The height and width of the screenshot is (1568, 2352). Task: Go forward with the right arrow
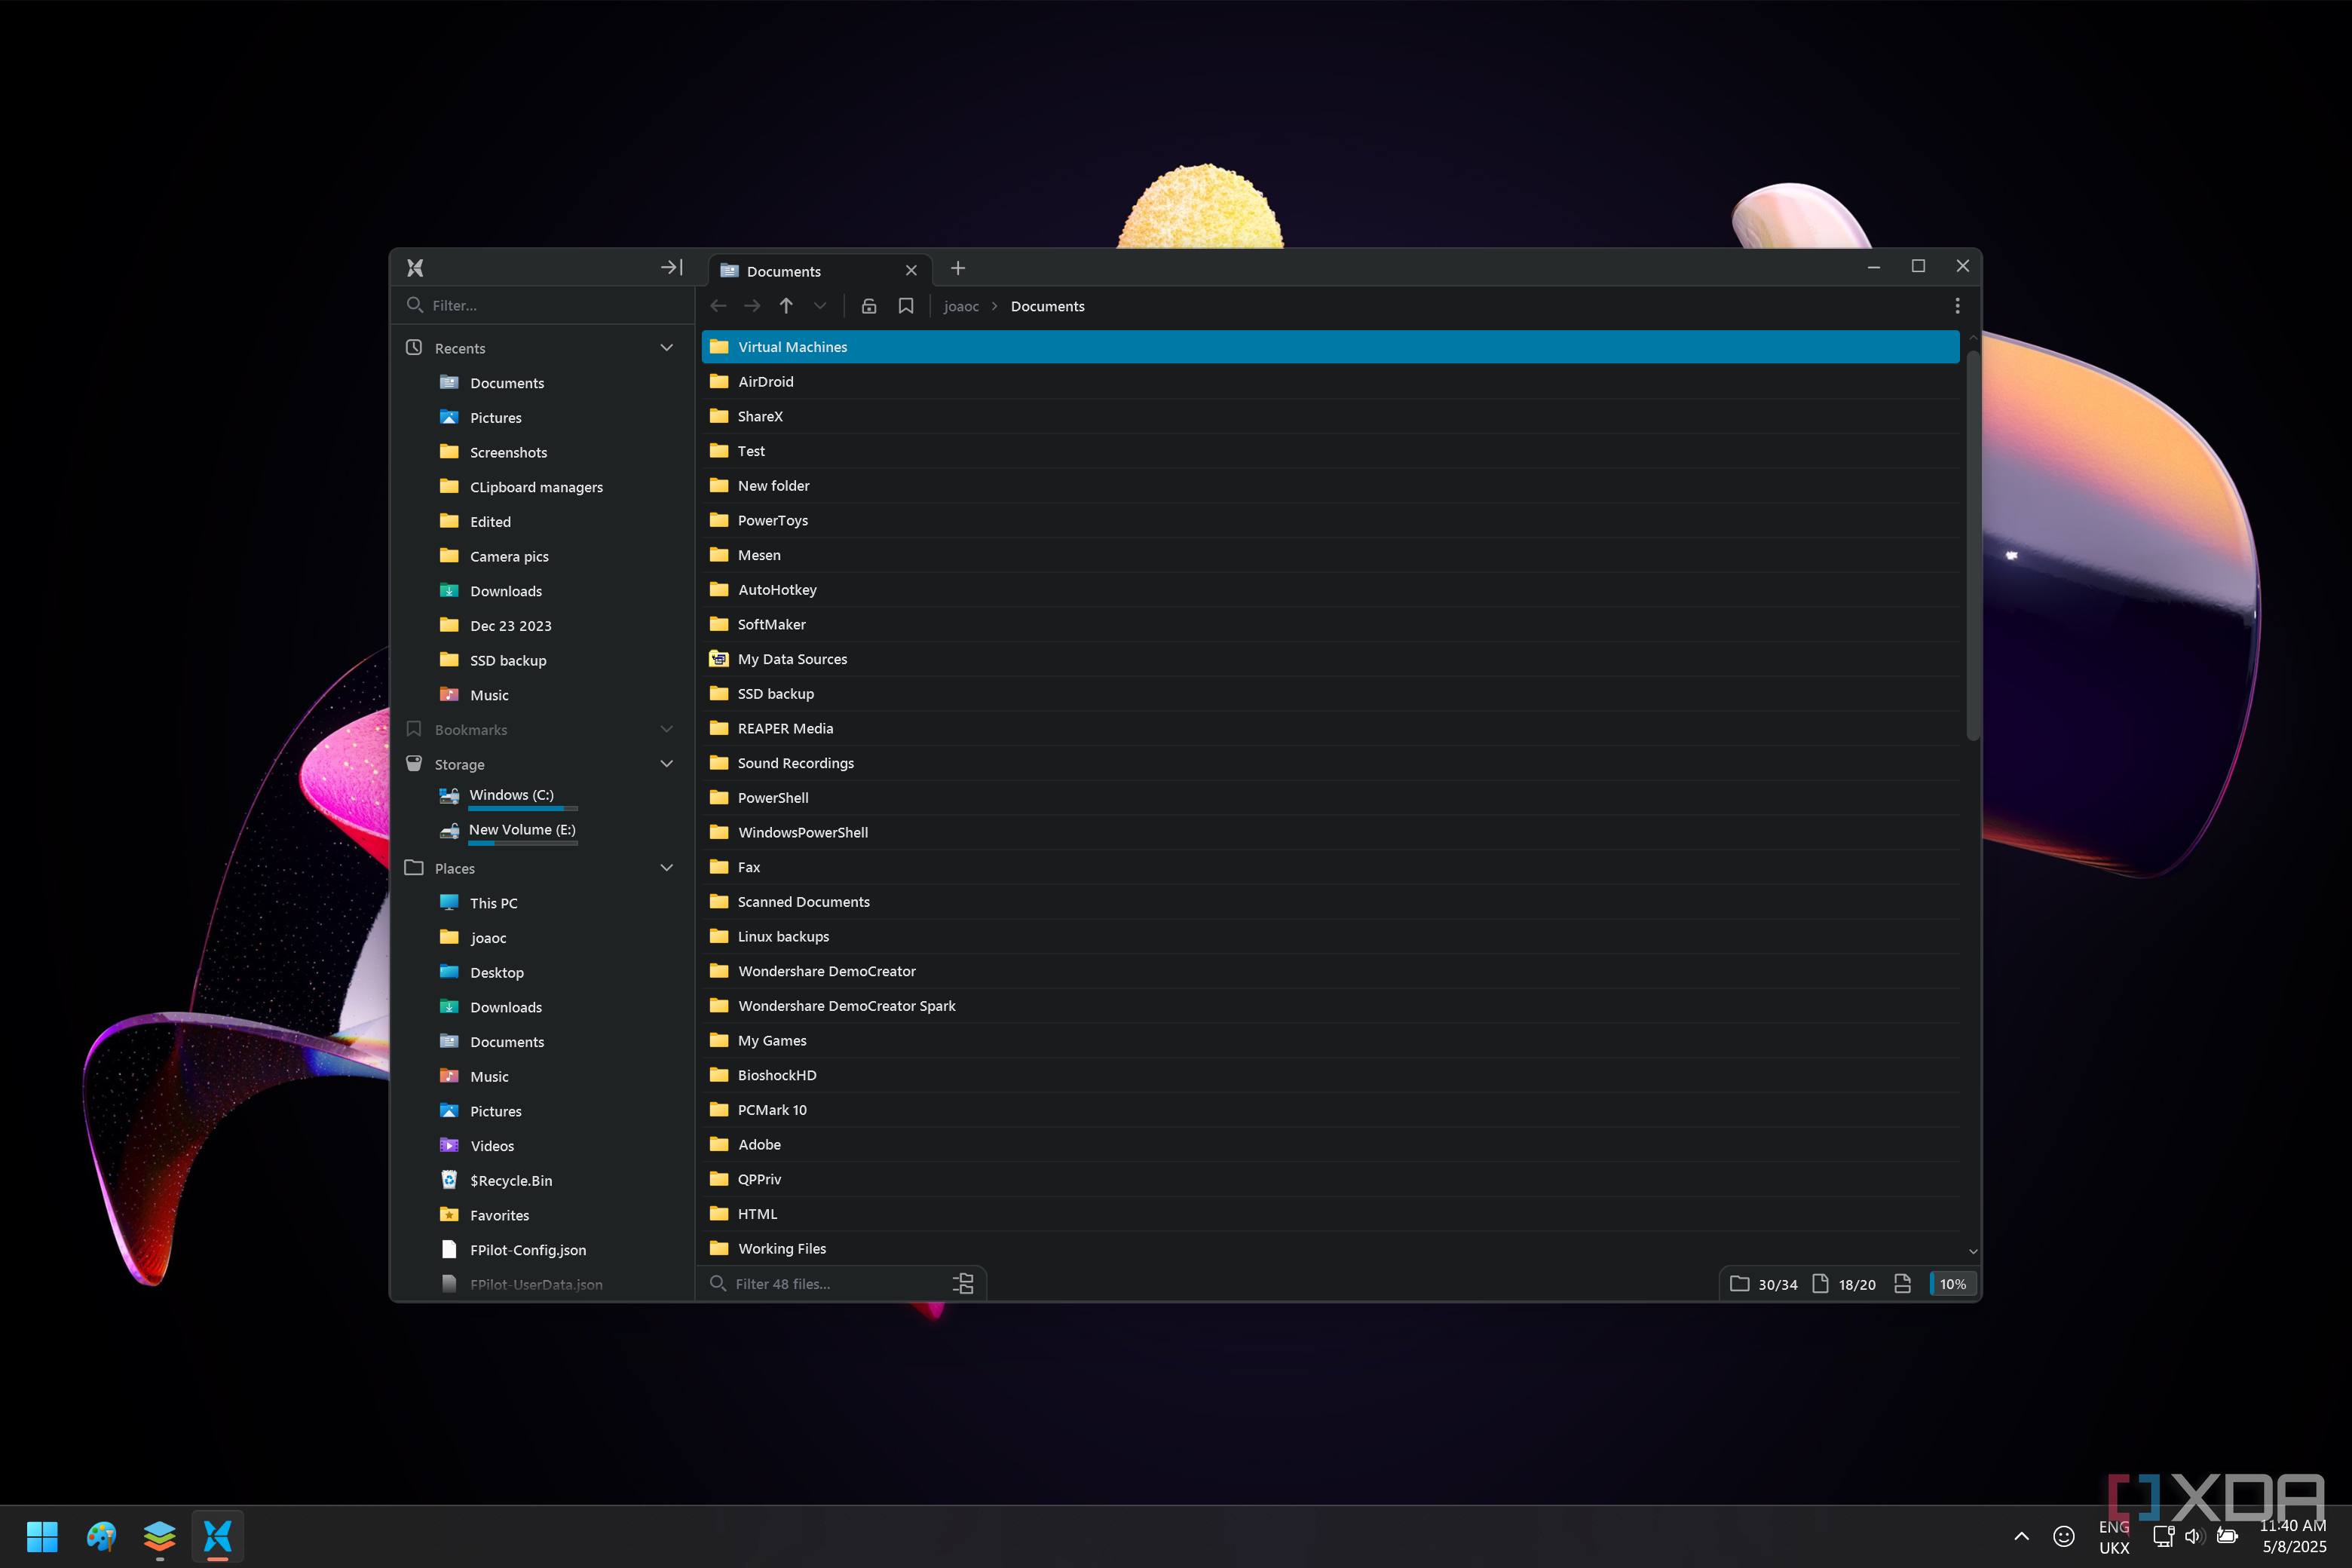tap(752, 306)
